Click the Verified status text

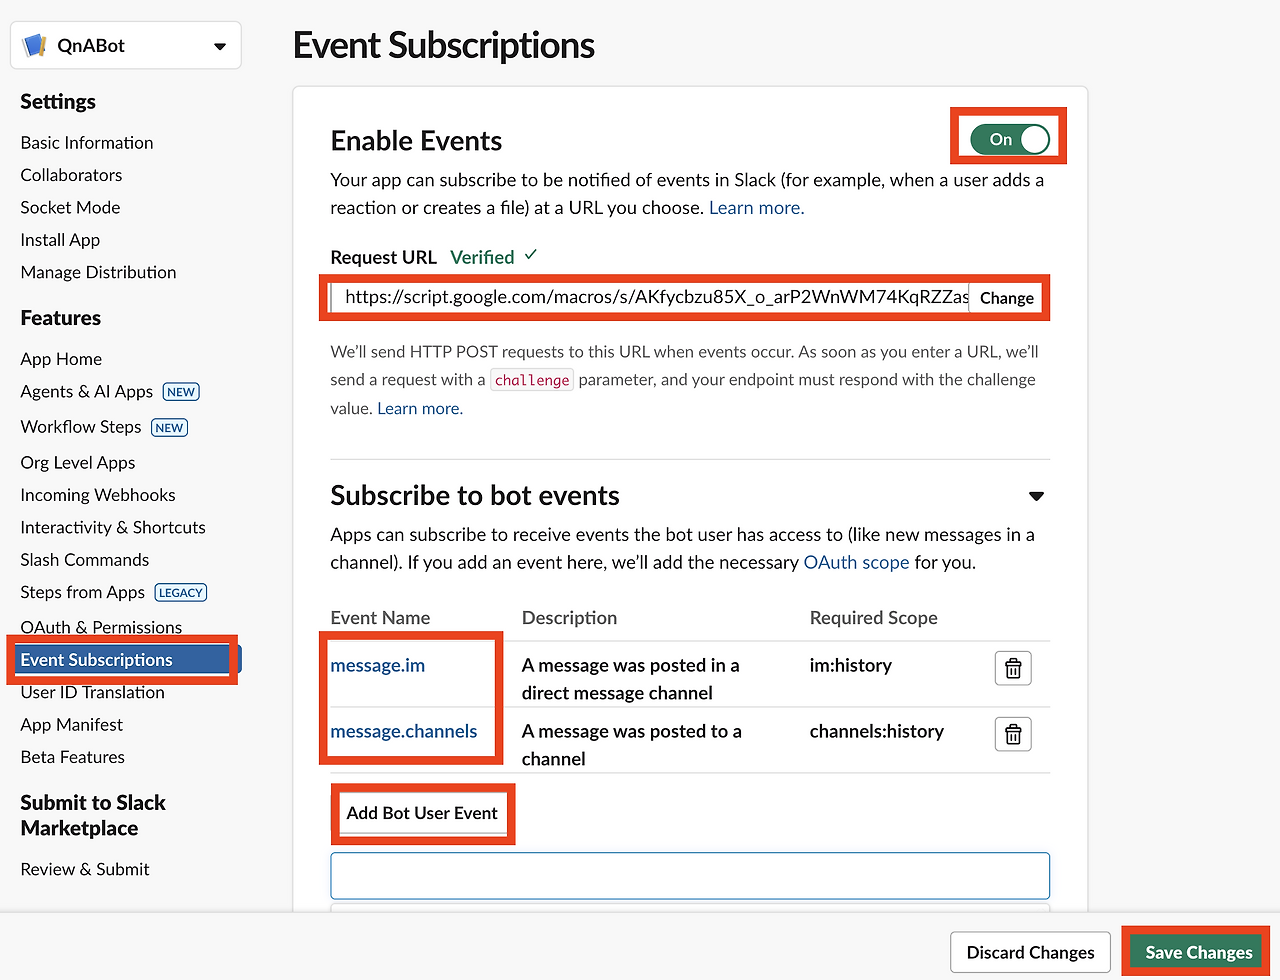click(482, 257)
